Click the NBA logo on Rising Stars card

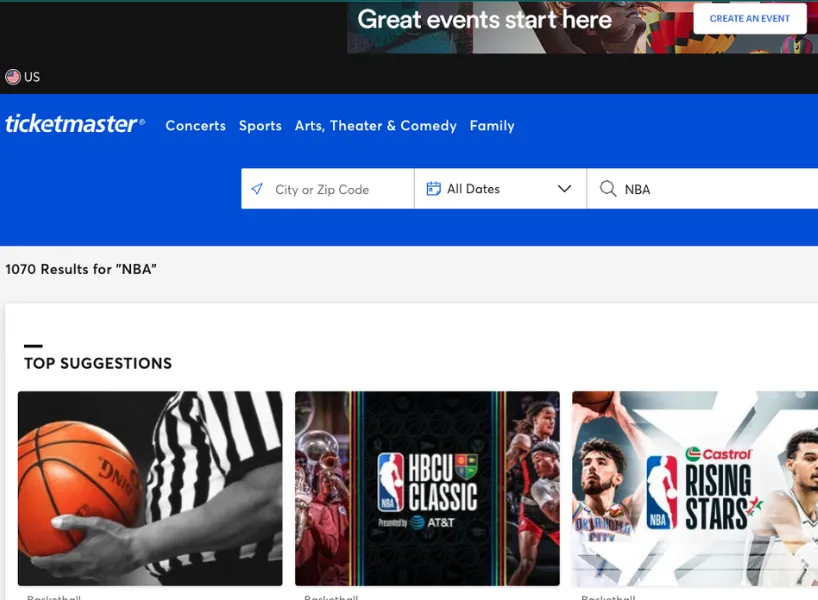pyautogui.click(x=661, y=492)
